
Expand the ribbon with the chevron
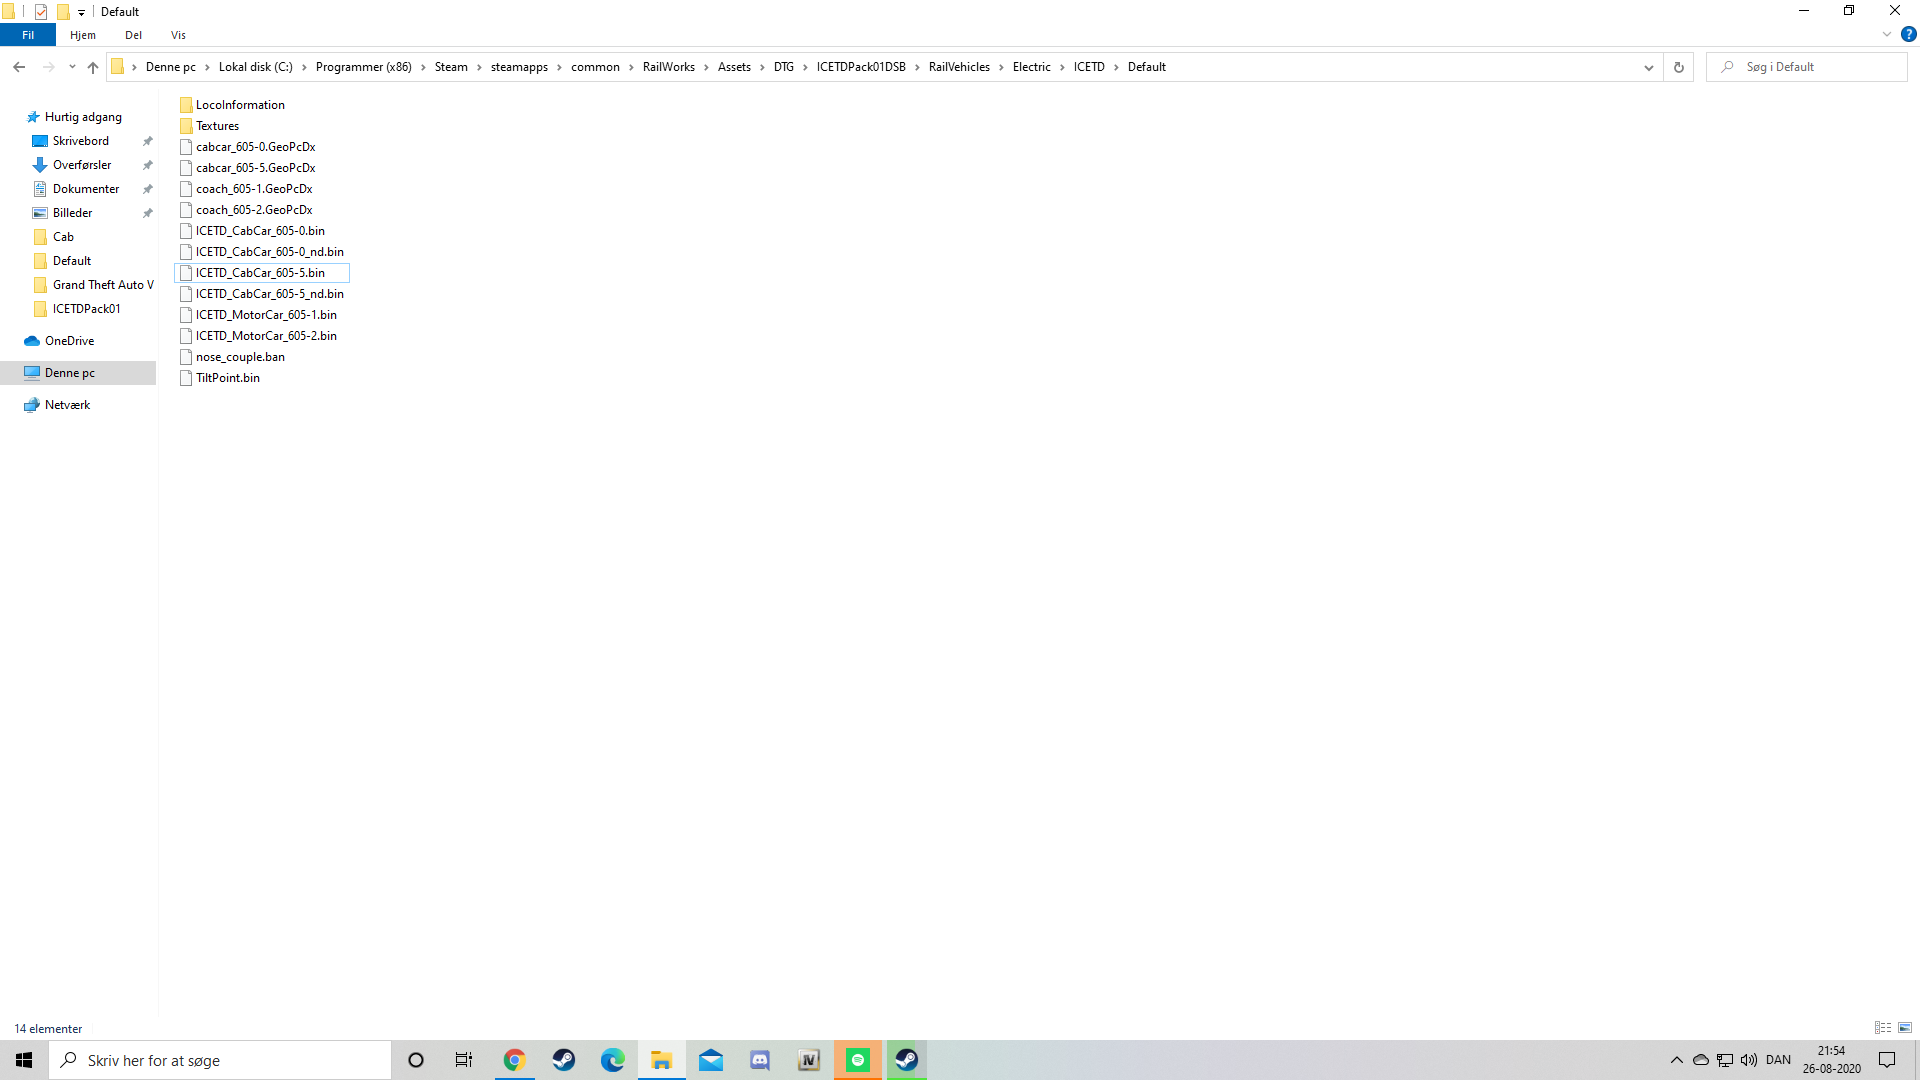click(x=1887, y=34)
